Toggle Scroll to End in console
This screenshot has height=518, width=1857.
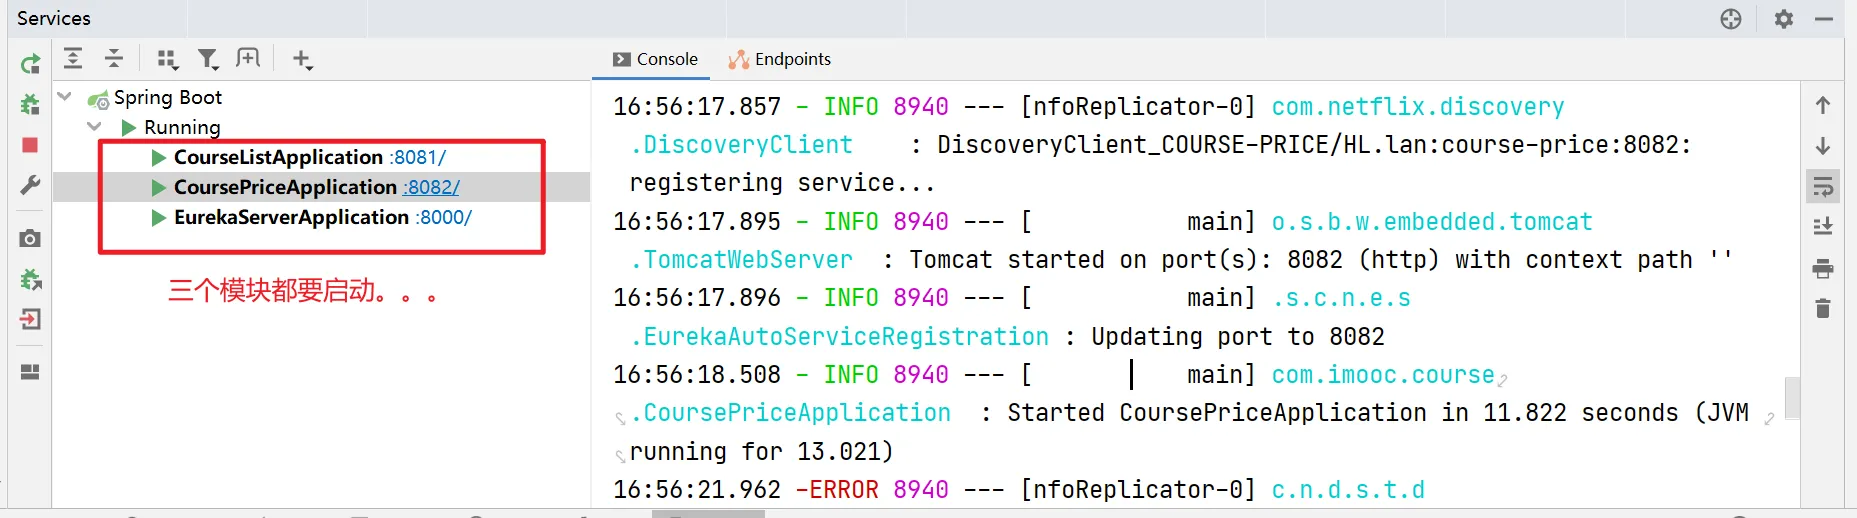tap(1823, 227)
